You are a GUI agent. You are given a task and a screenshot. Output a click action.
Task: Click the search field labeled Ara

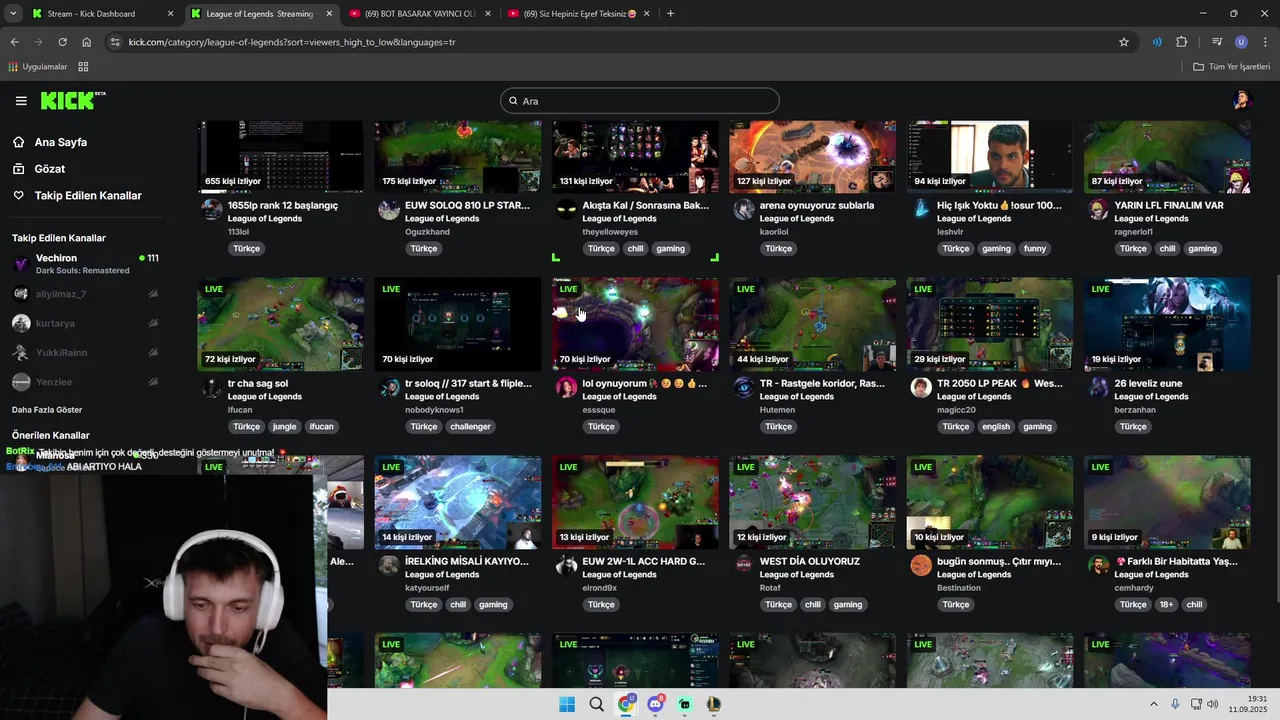click(640, 101)
